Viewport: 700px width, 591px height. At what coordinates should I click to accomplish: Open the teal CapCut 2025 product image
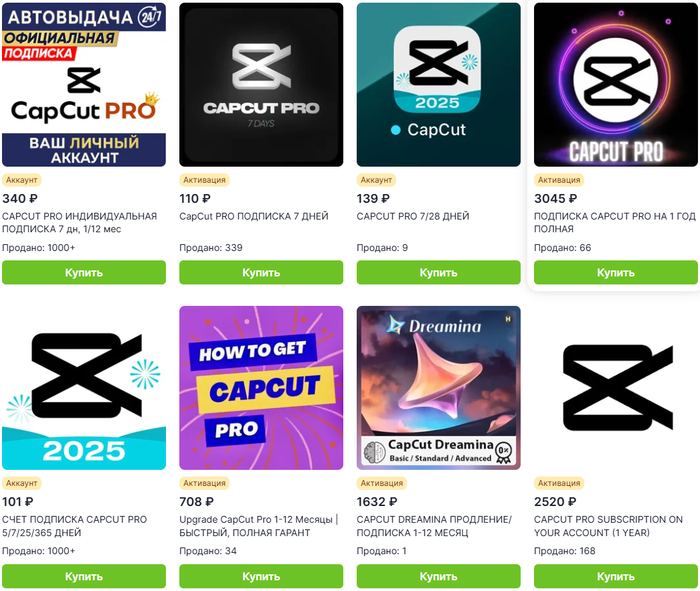point(438,85)
